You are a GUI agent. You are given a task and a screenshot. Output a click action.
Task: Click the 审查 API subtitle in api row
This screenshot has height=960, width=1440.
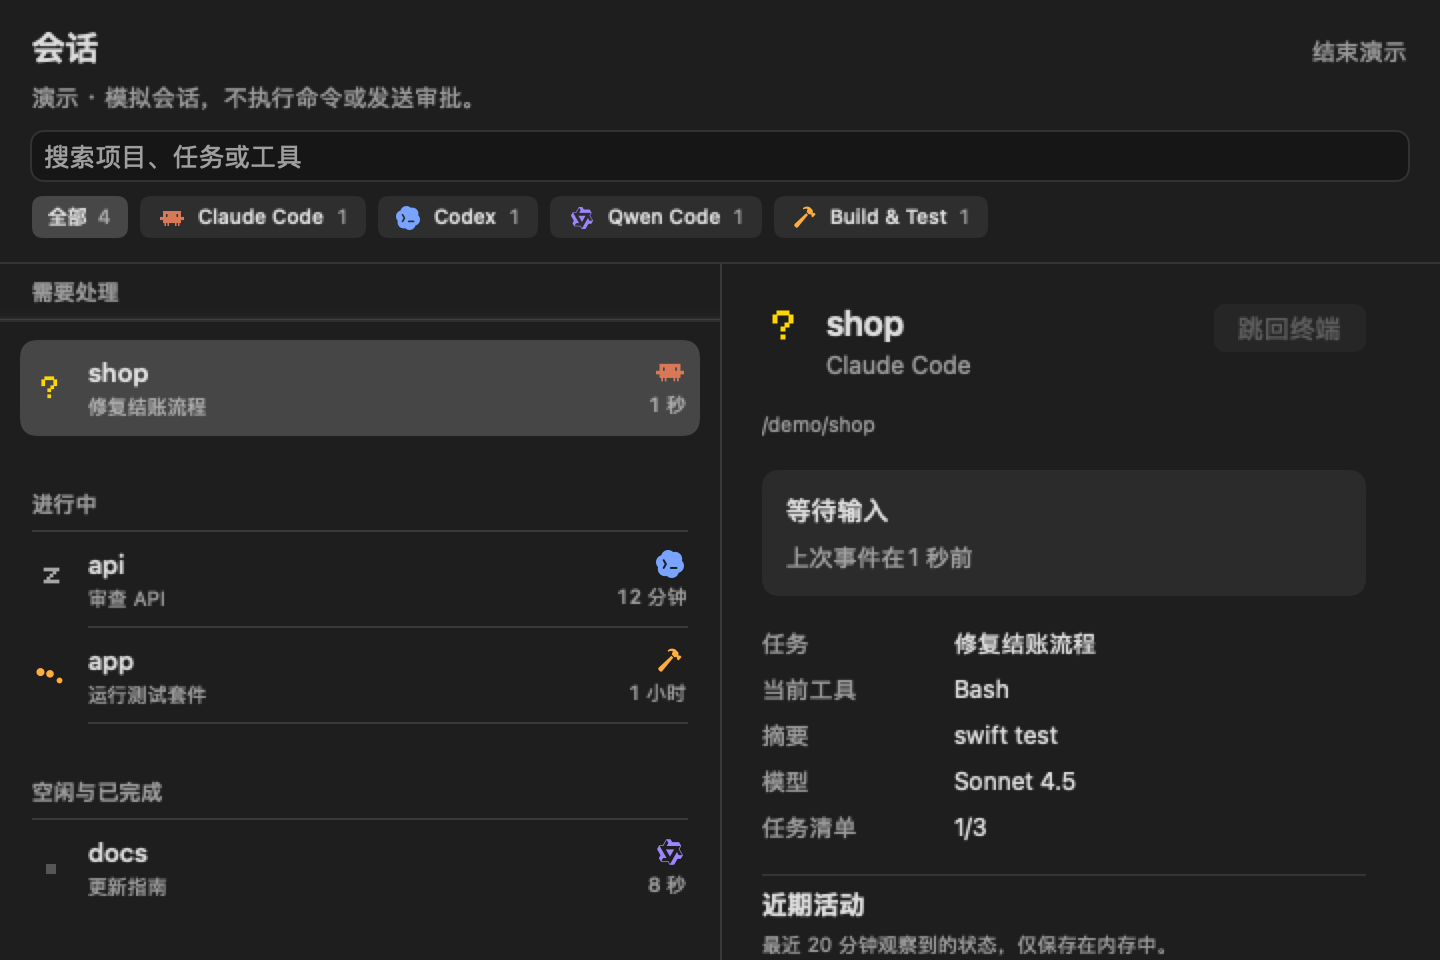click(x=126, y=599)
